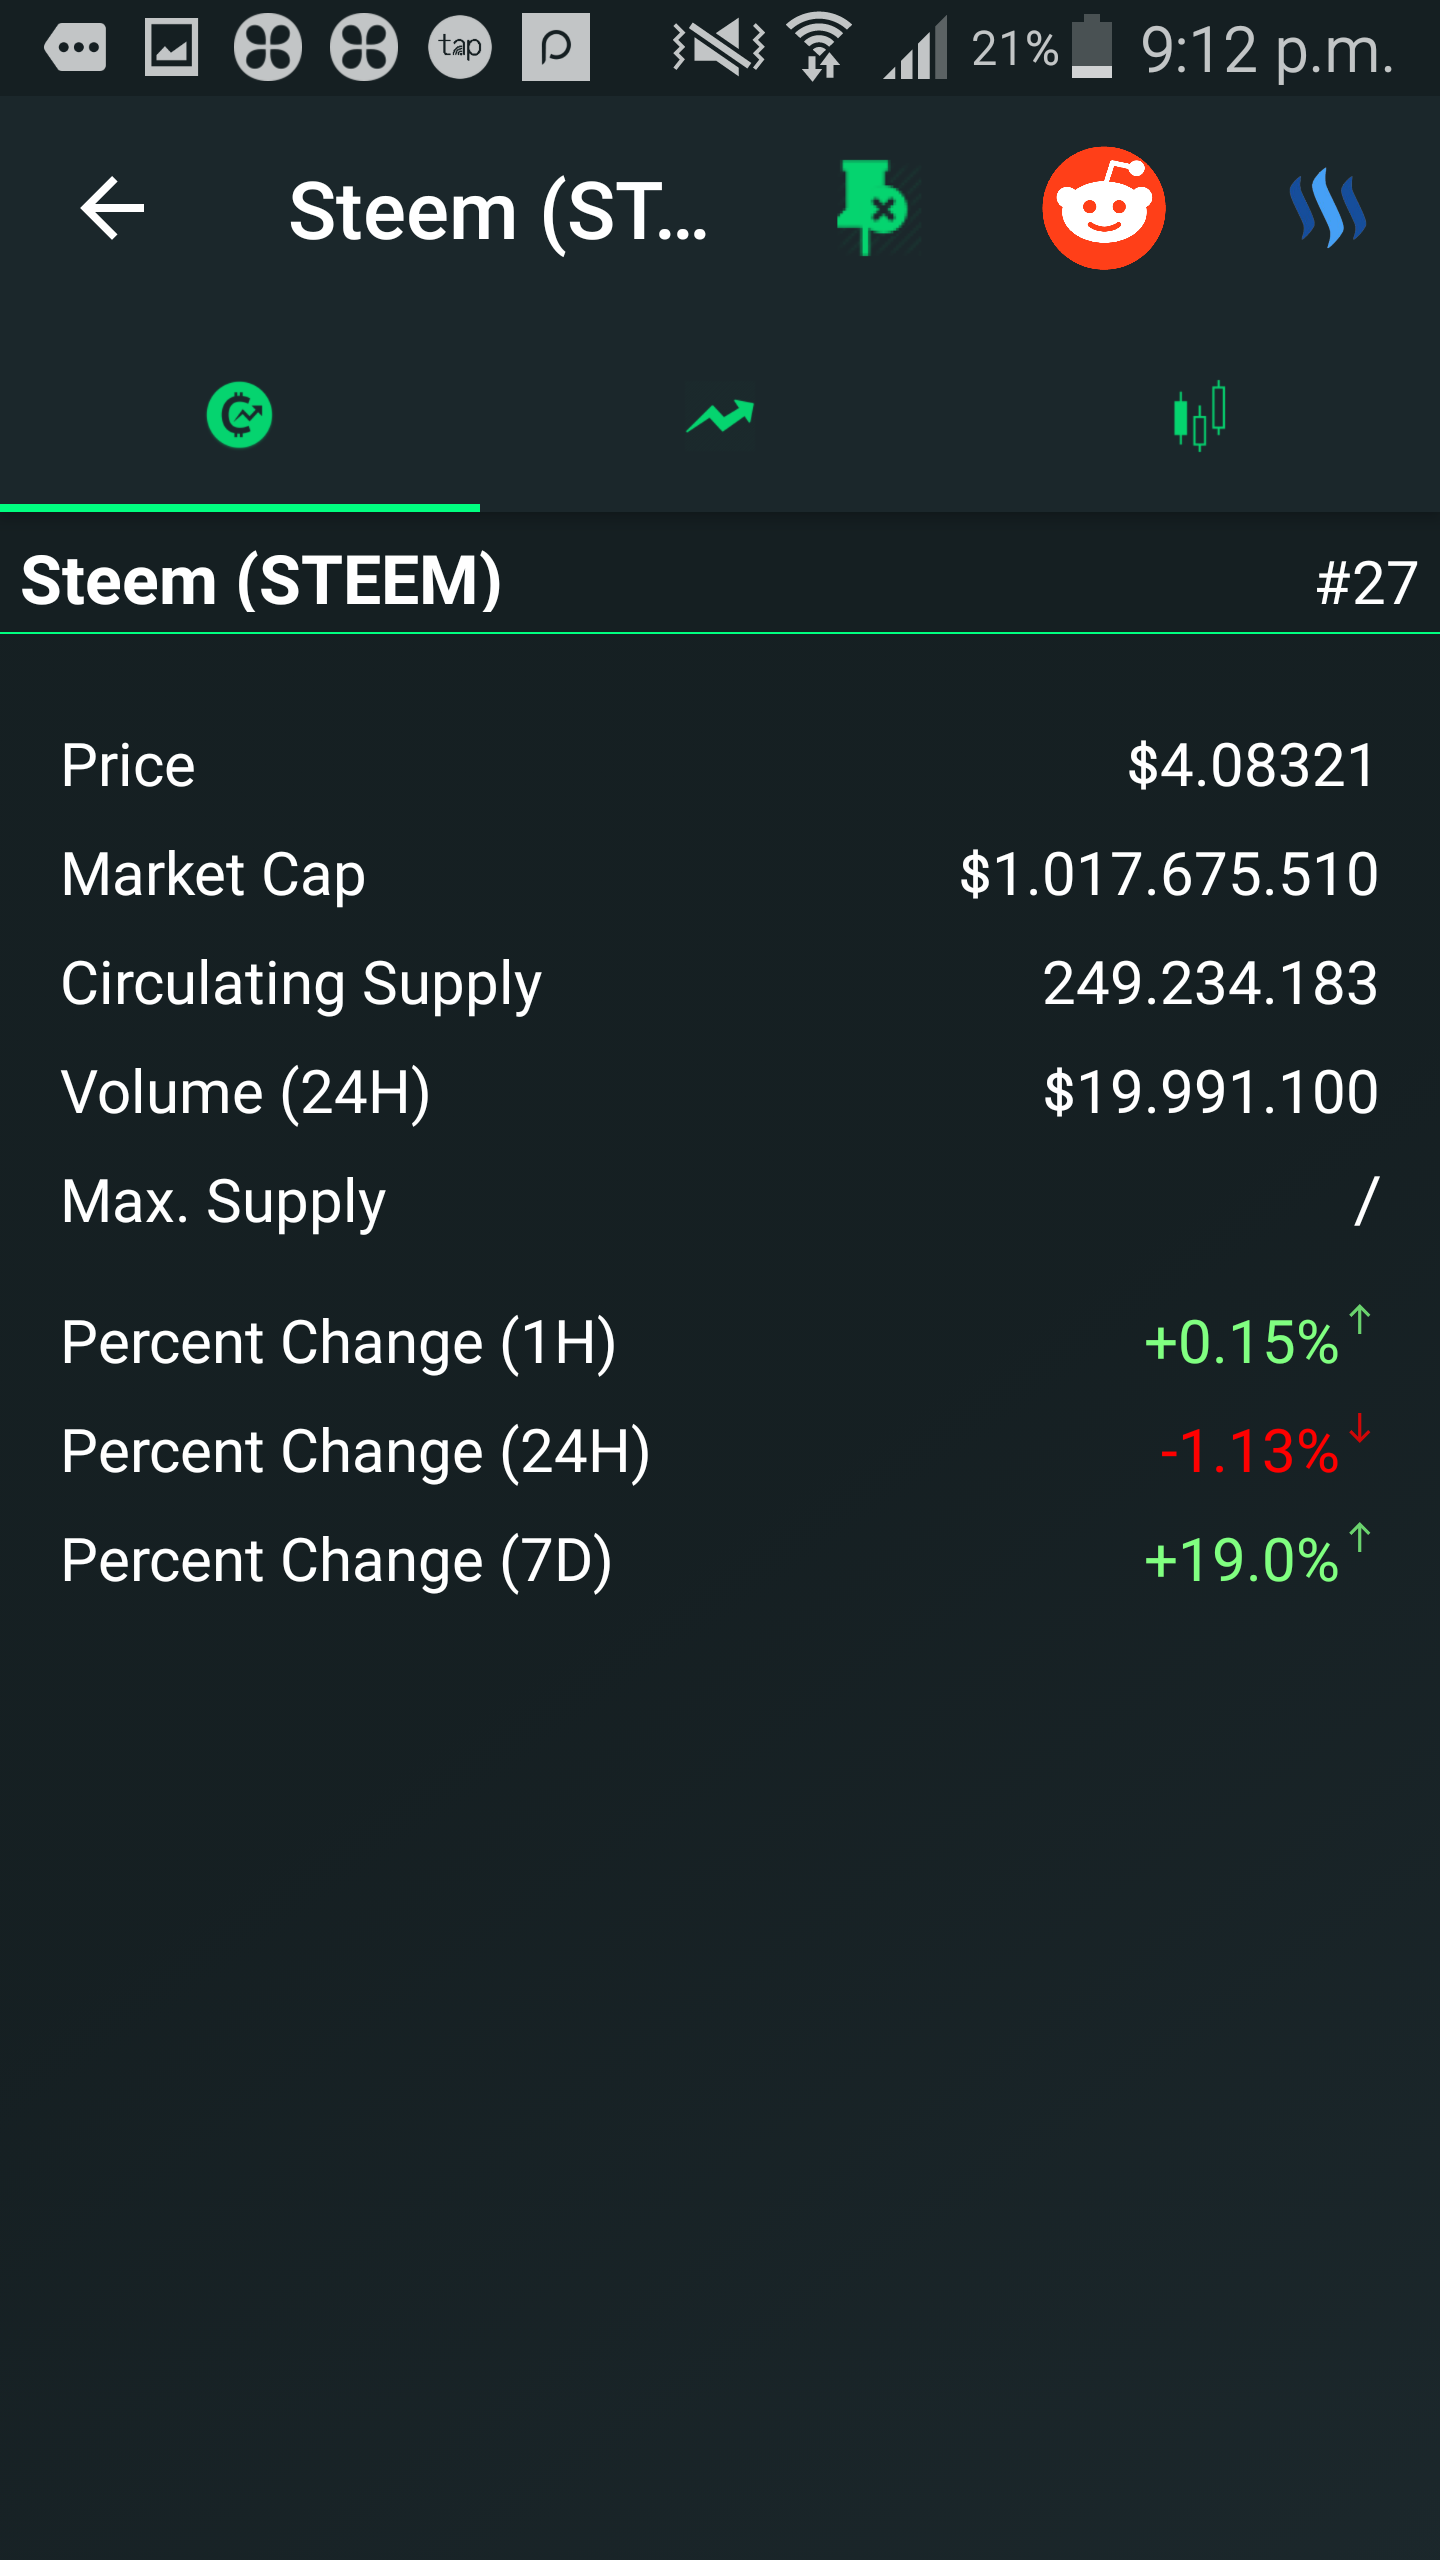Tap the Volume (24H) value

[x=1210, y=1092]
